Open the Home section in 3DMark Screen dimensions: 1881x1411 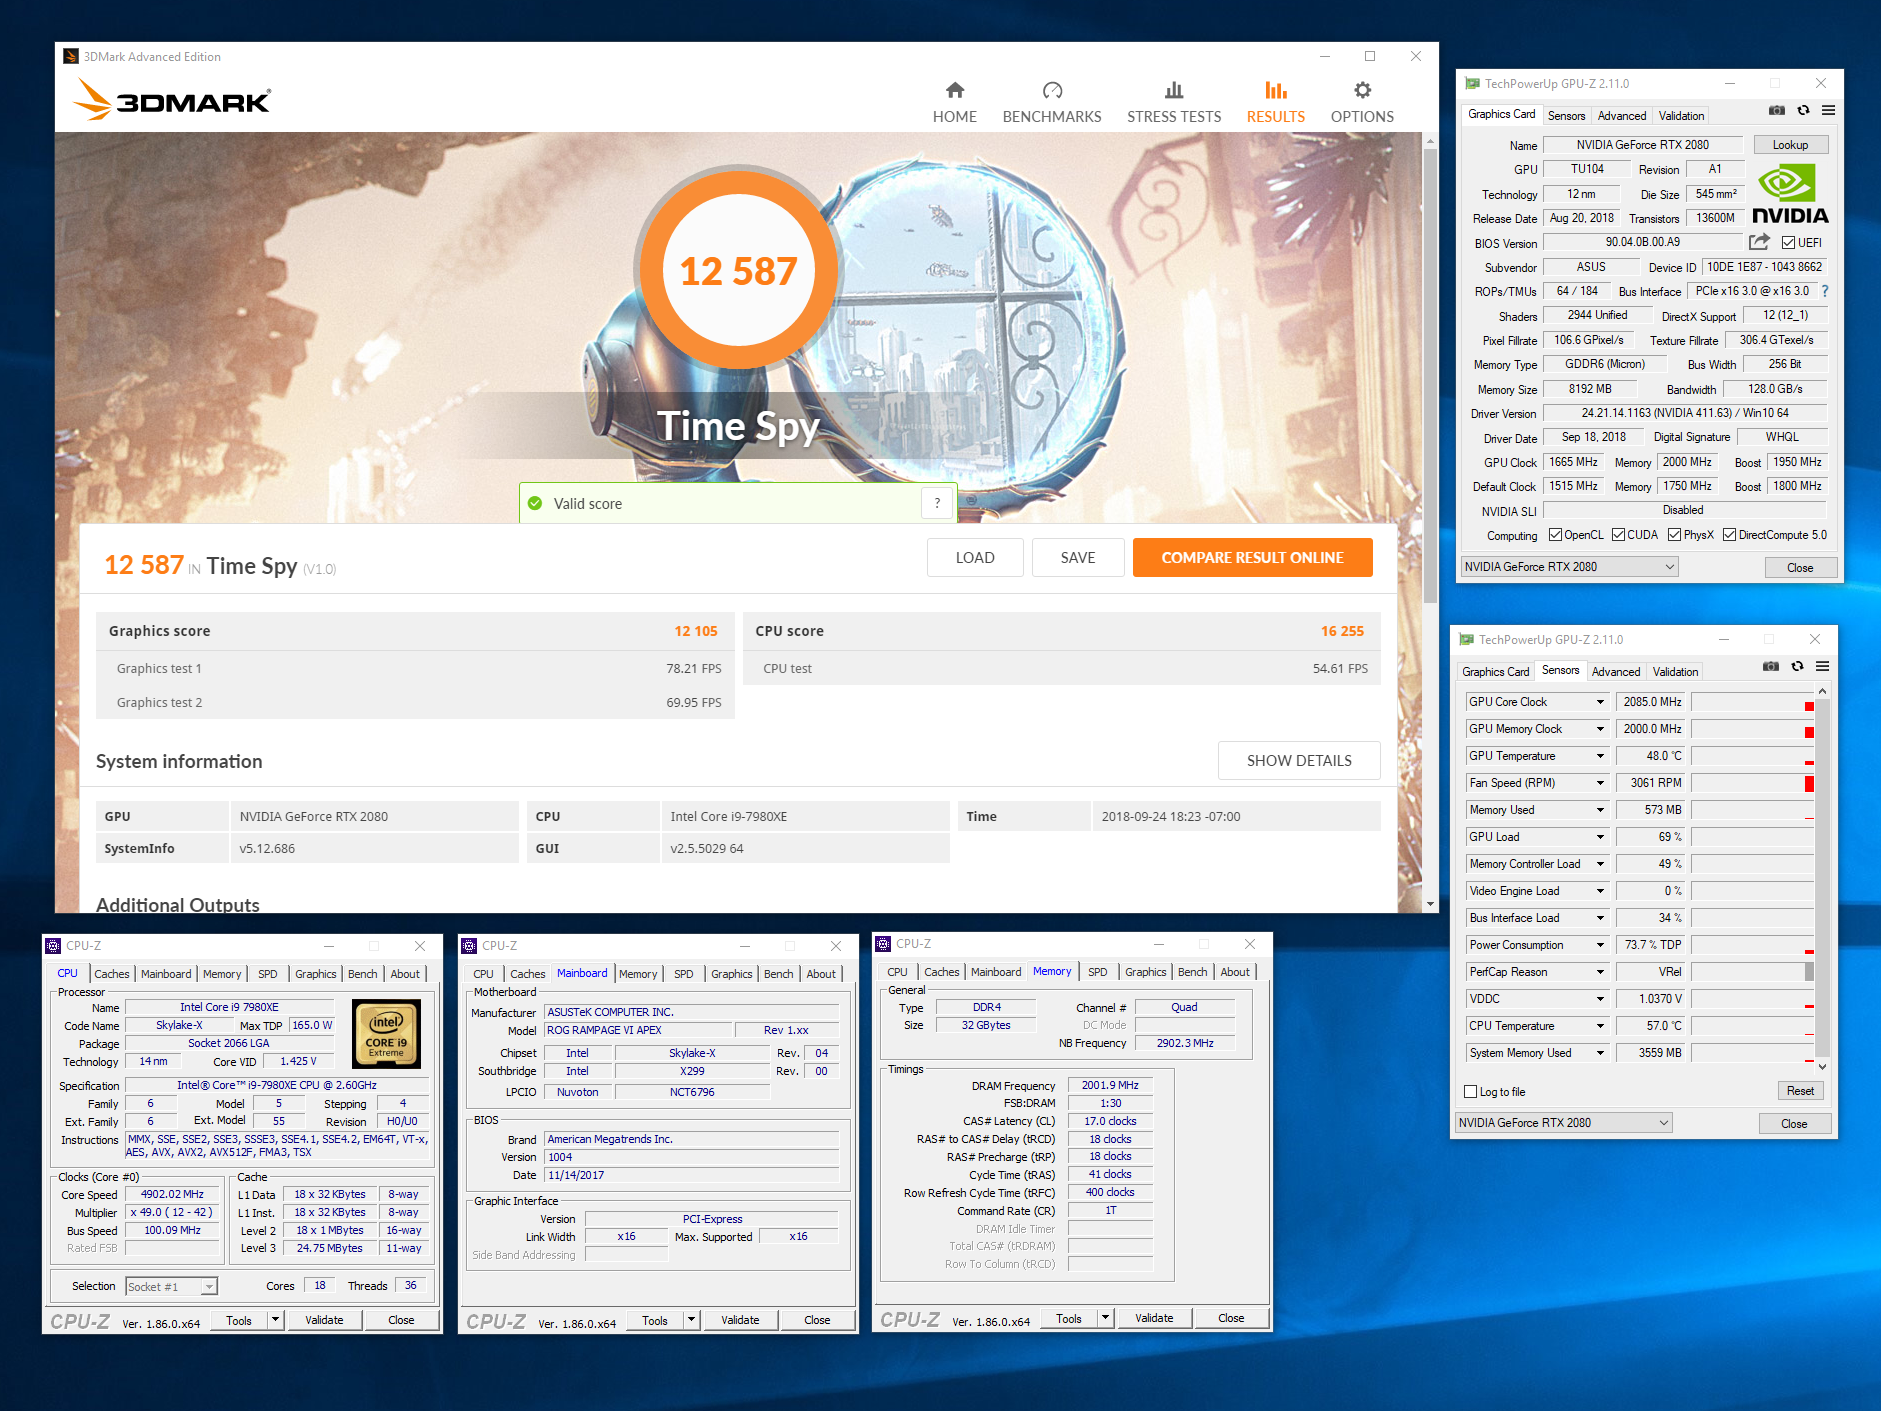954,103
